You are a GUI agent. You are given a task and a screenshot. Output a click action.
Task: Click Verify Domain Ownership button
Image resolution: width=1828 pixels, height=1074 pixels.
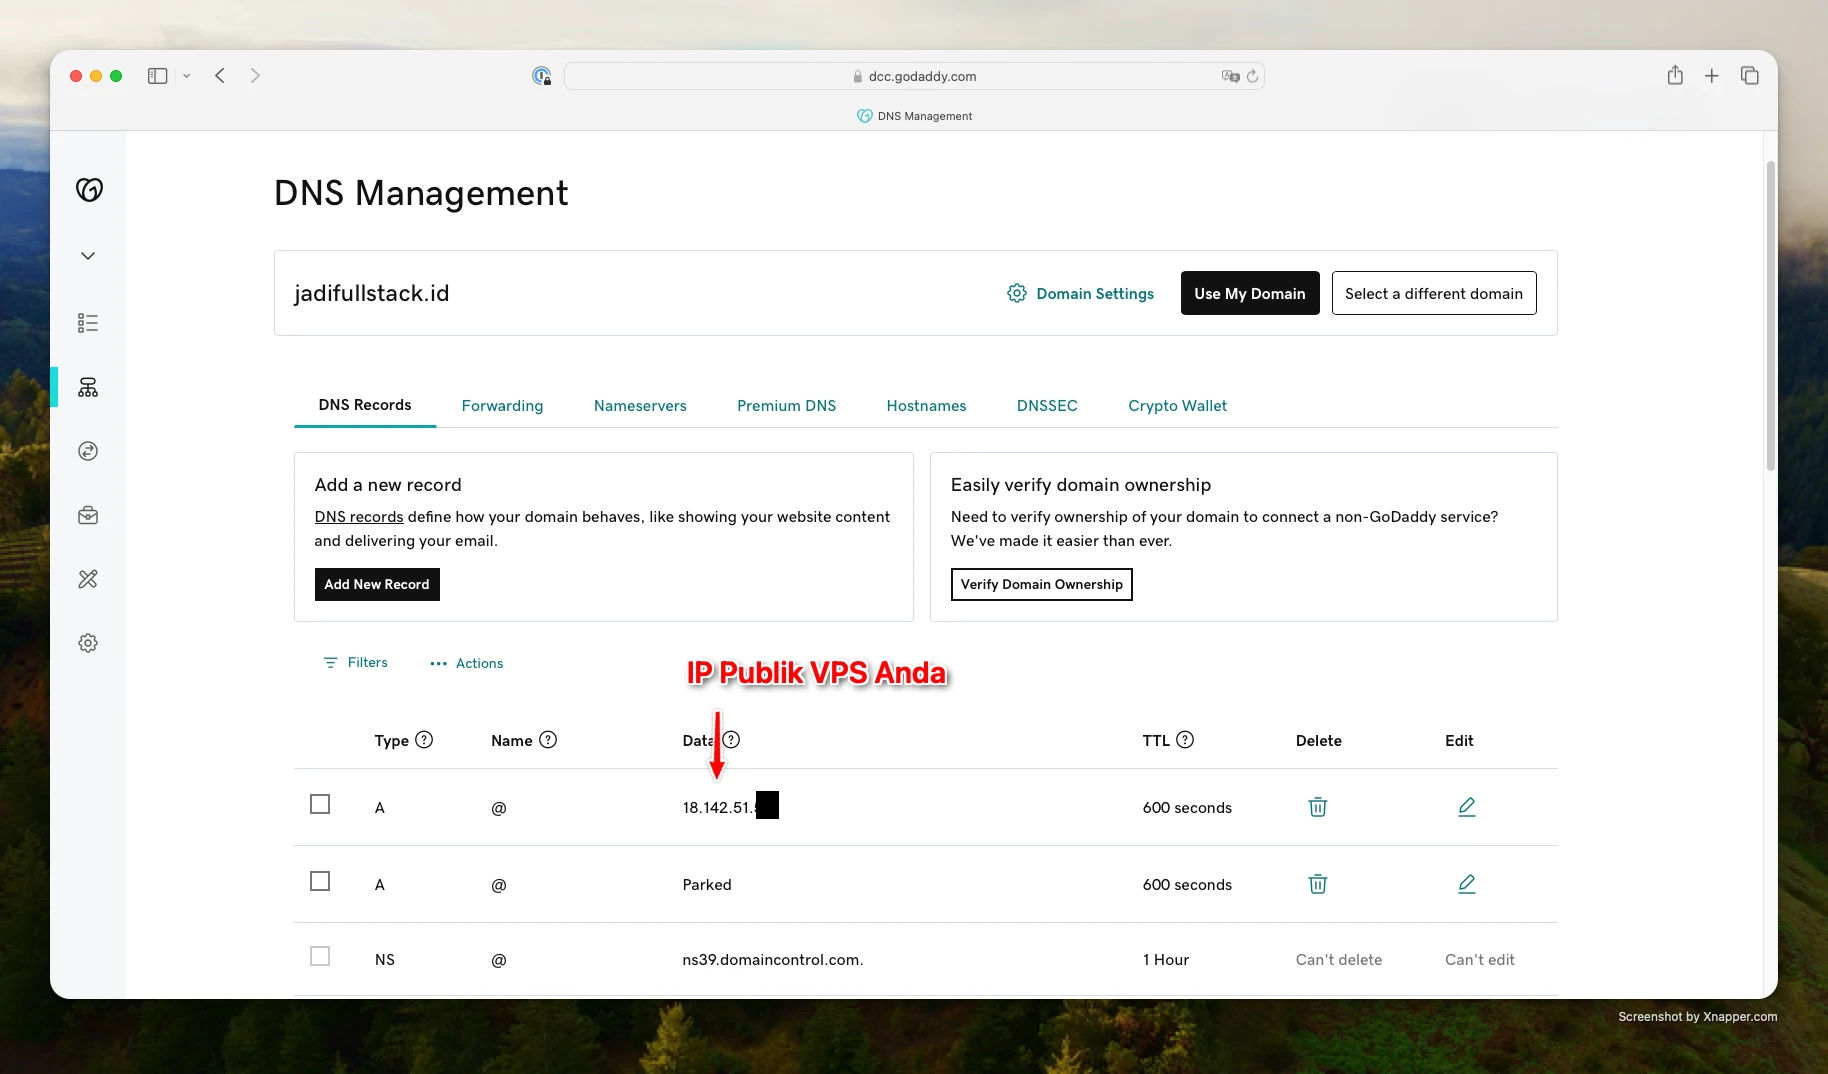click(1041, 584)
